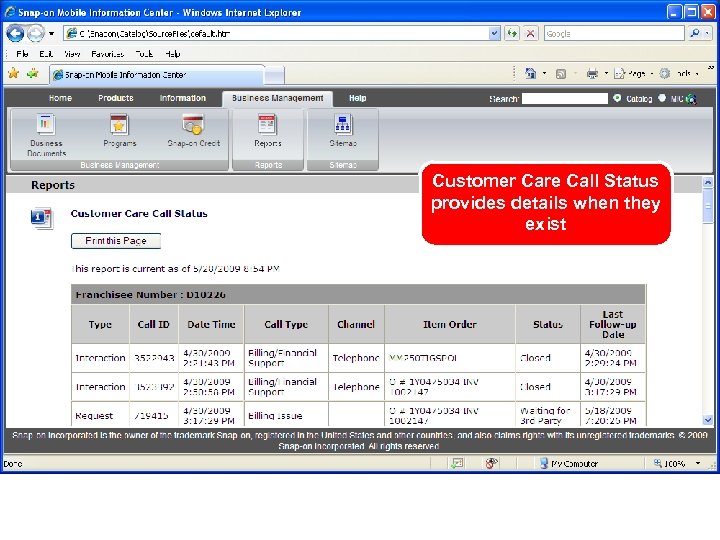Open the Favorites menu
This screenshot has height=540, width=720.
coord(107,54)
